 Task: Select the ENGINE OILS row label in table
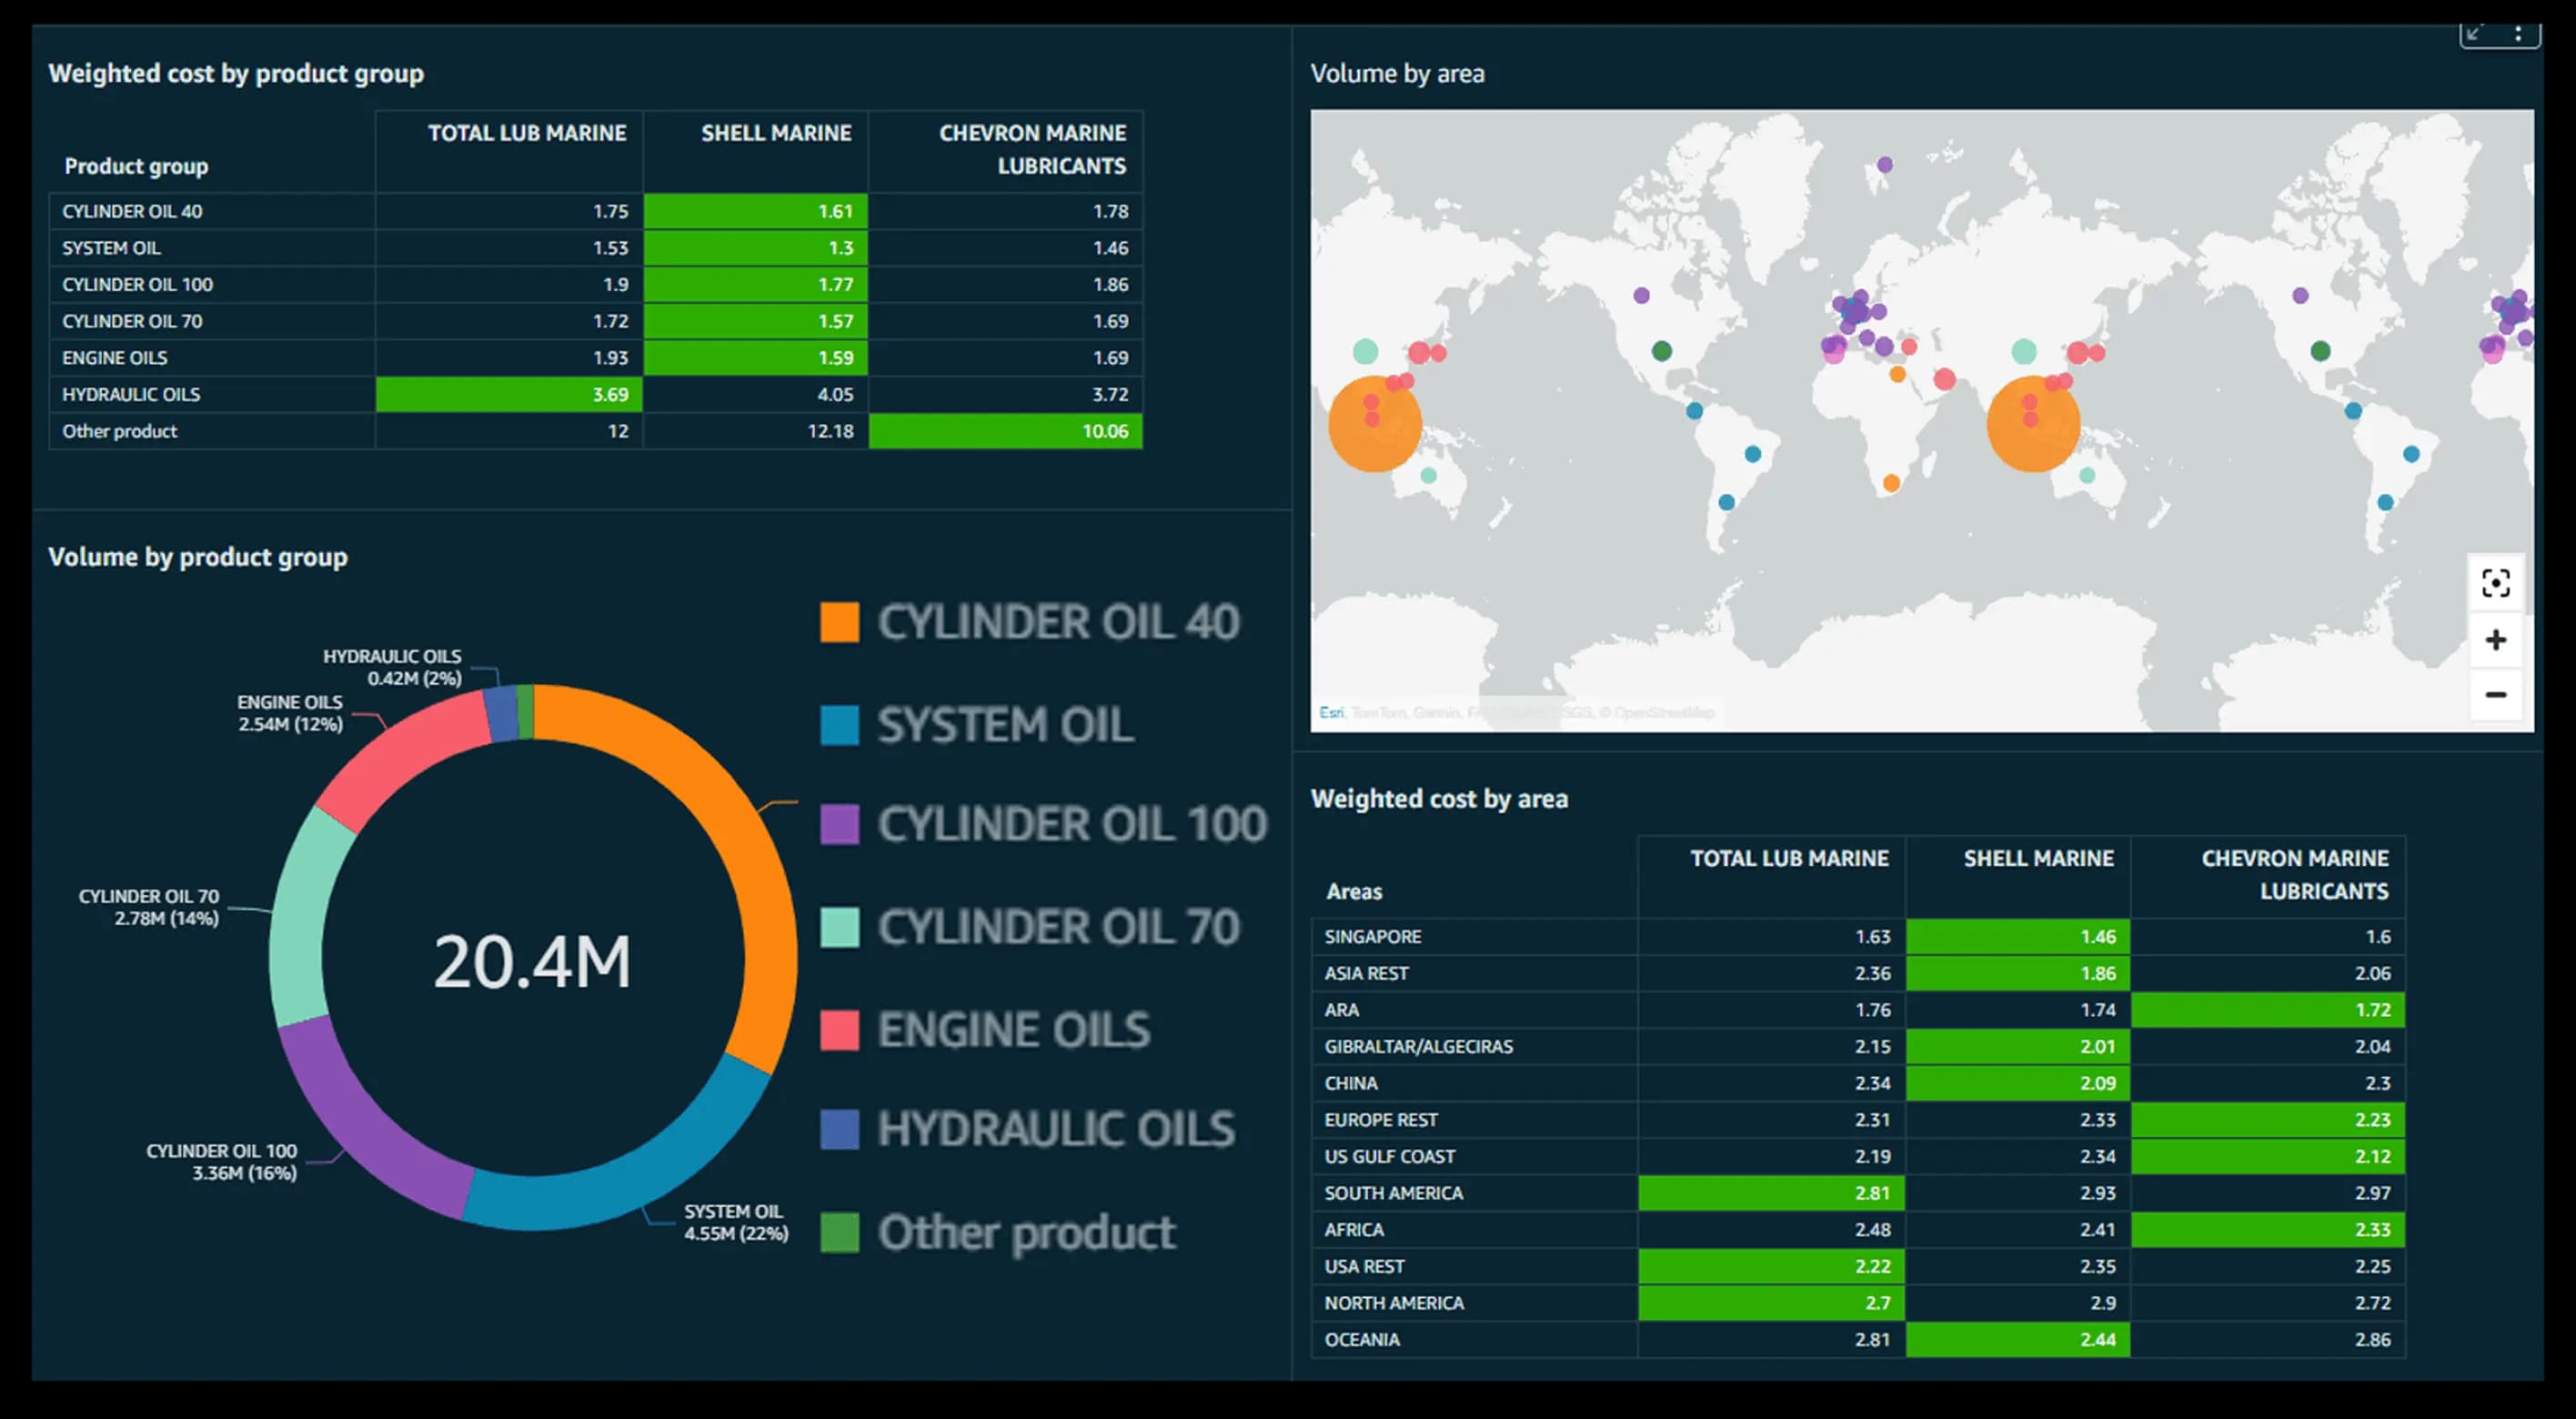tap(114, 358)
